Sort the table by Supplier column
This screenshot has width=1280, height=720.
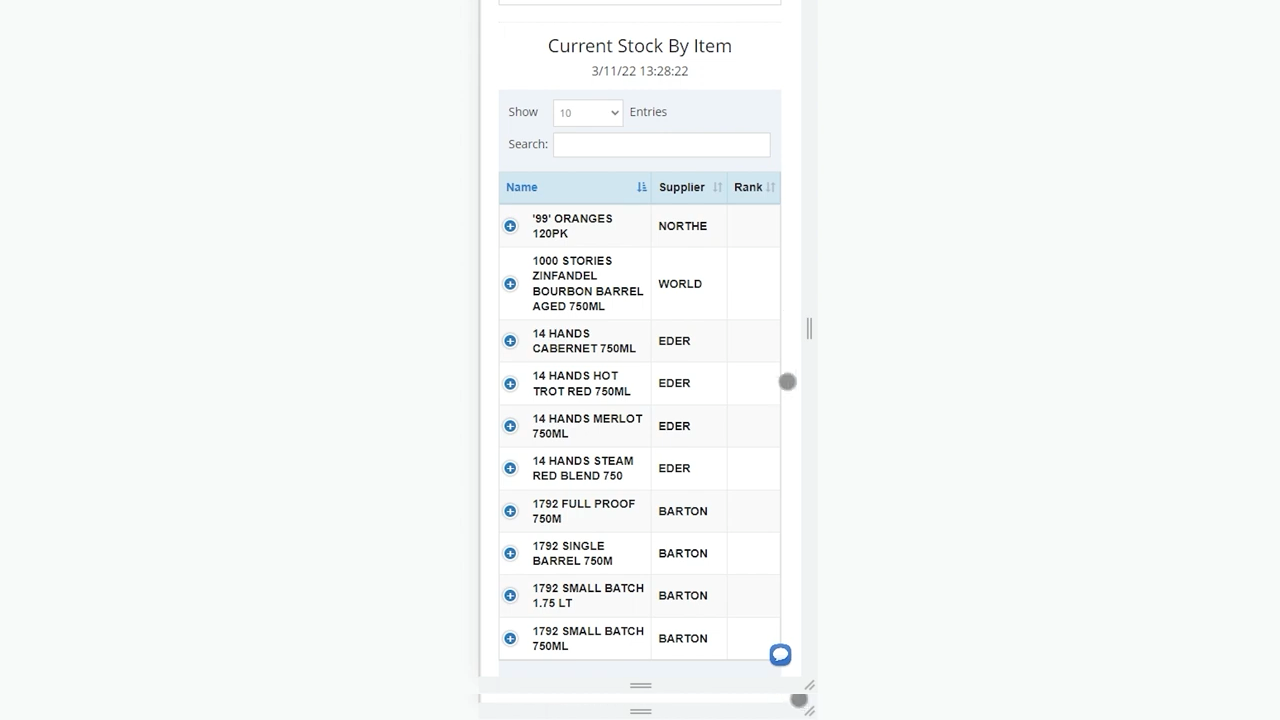pos(689,187)
